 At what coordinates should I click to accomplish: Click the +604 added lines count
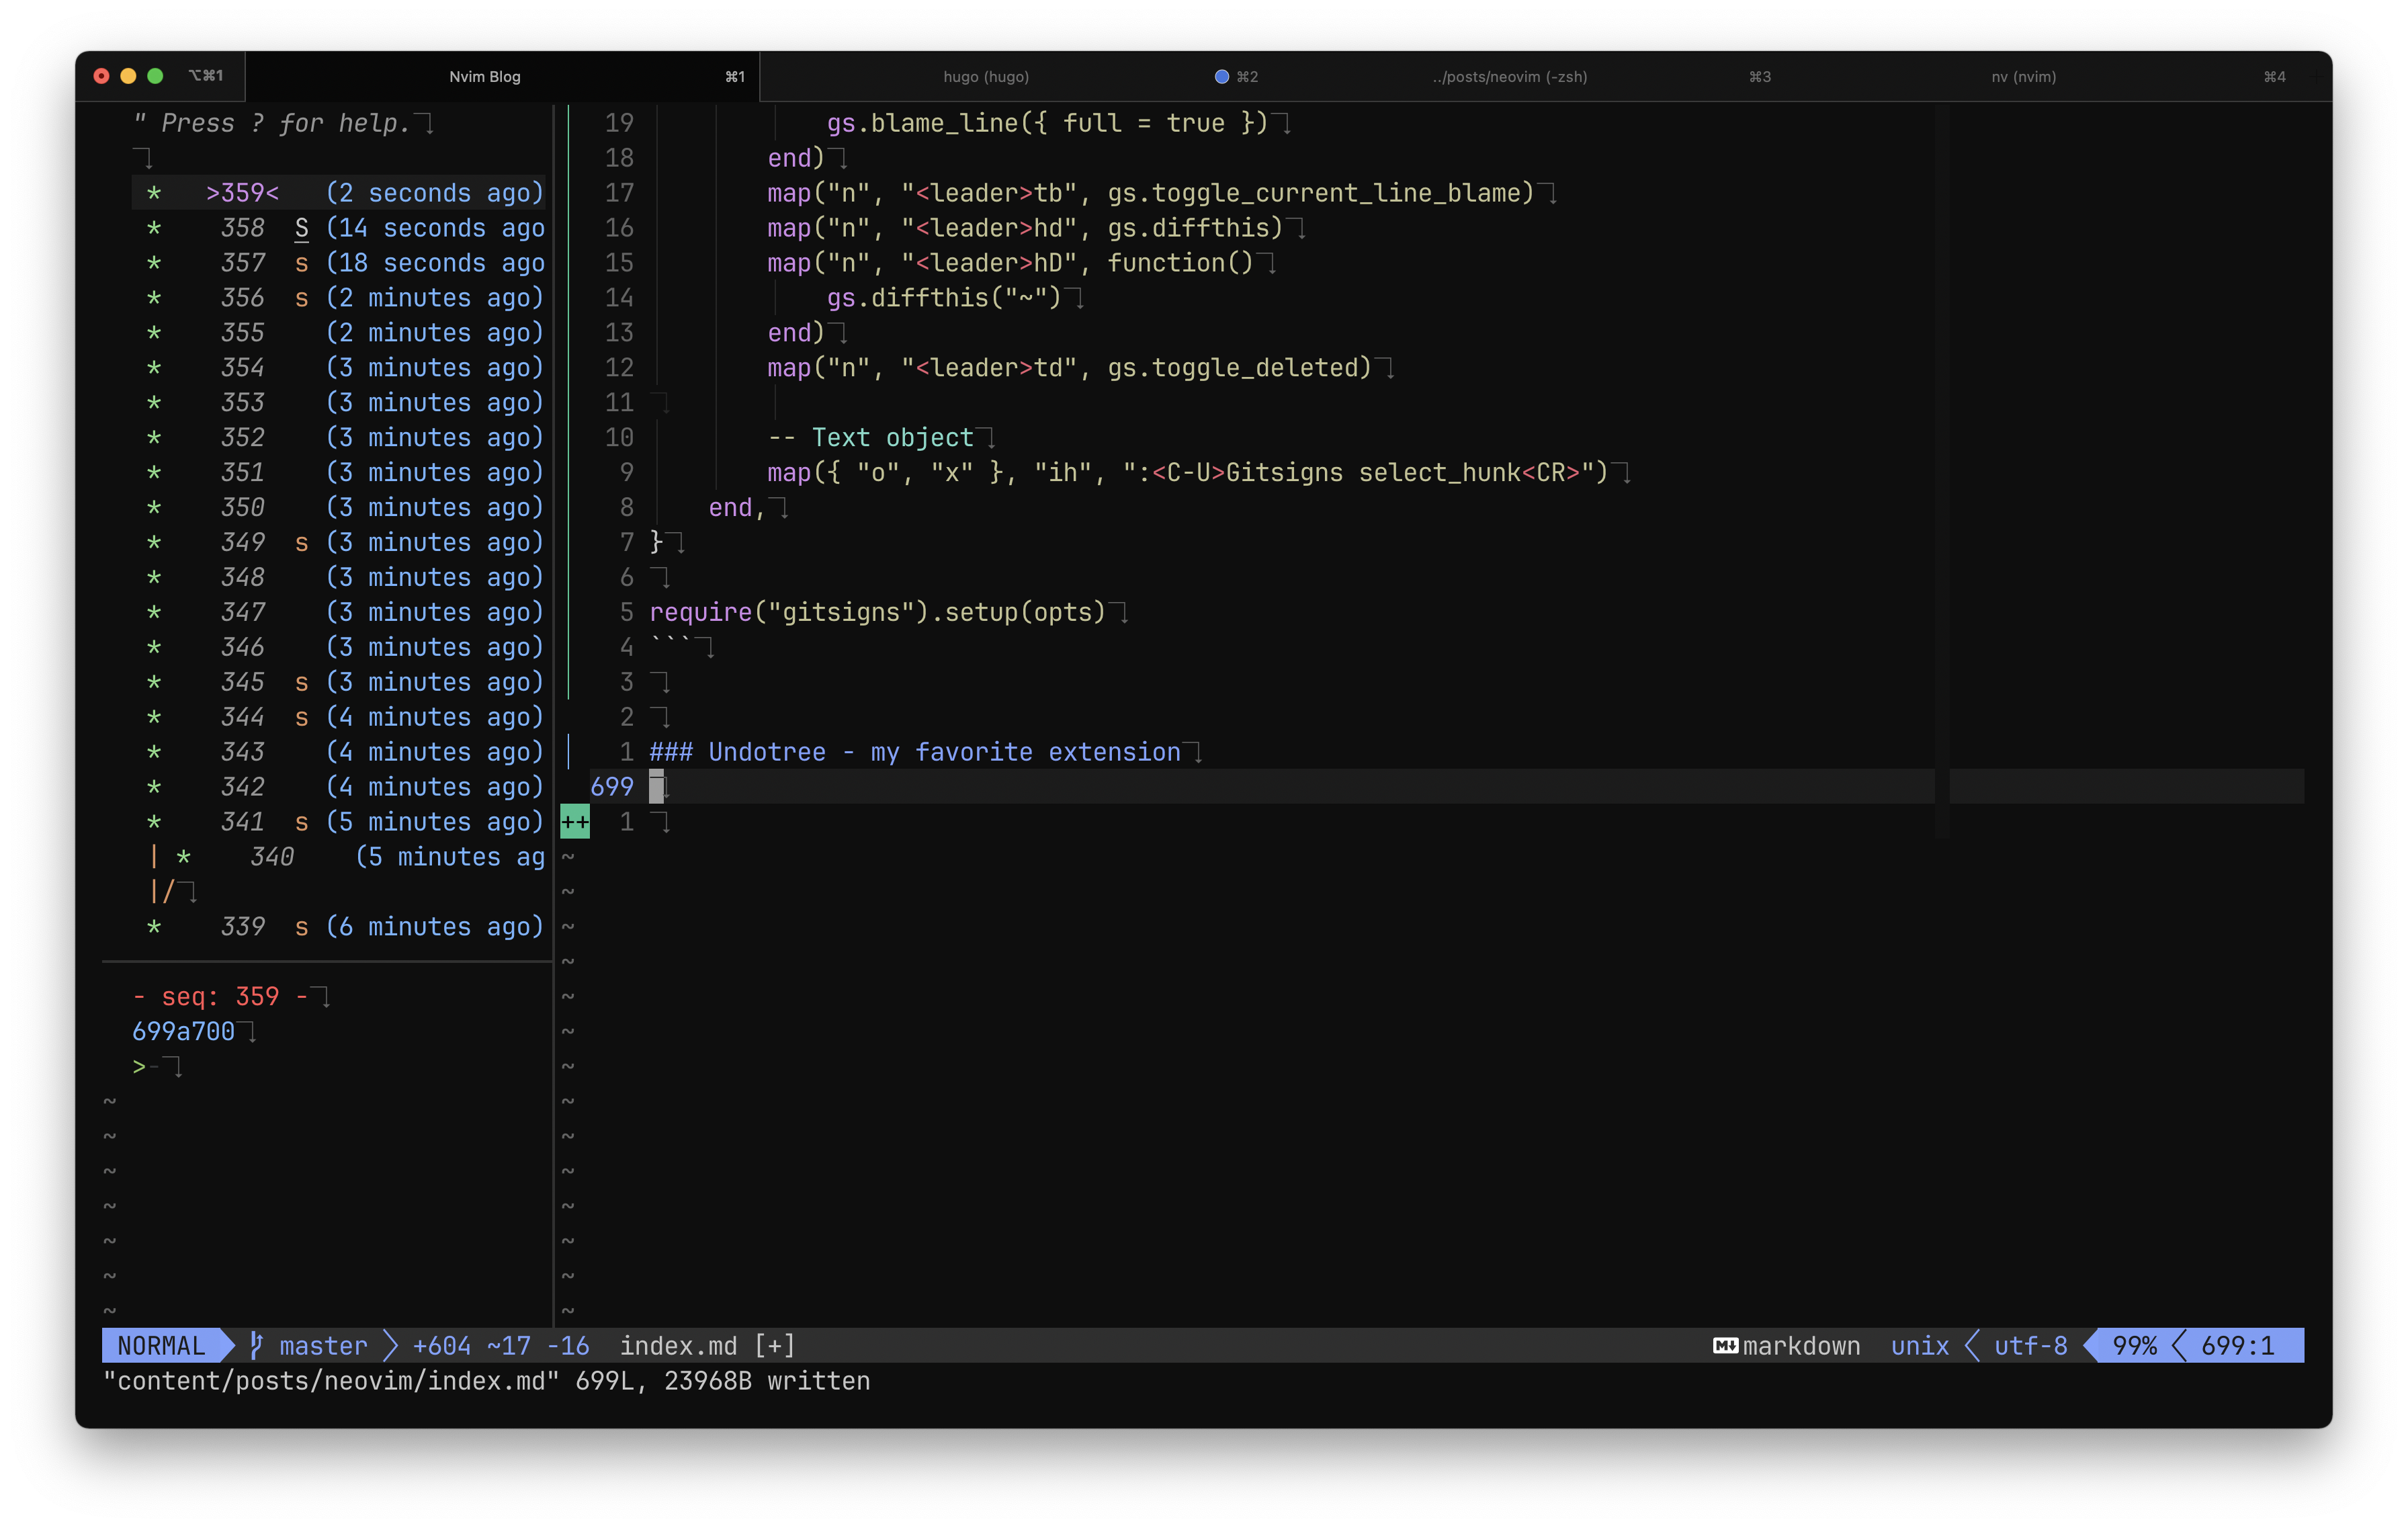tap(441, 1345)
